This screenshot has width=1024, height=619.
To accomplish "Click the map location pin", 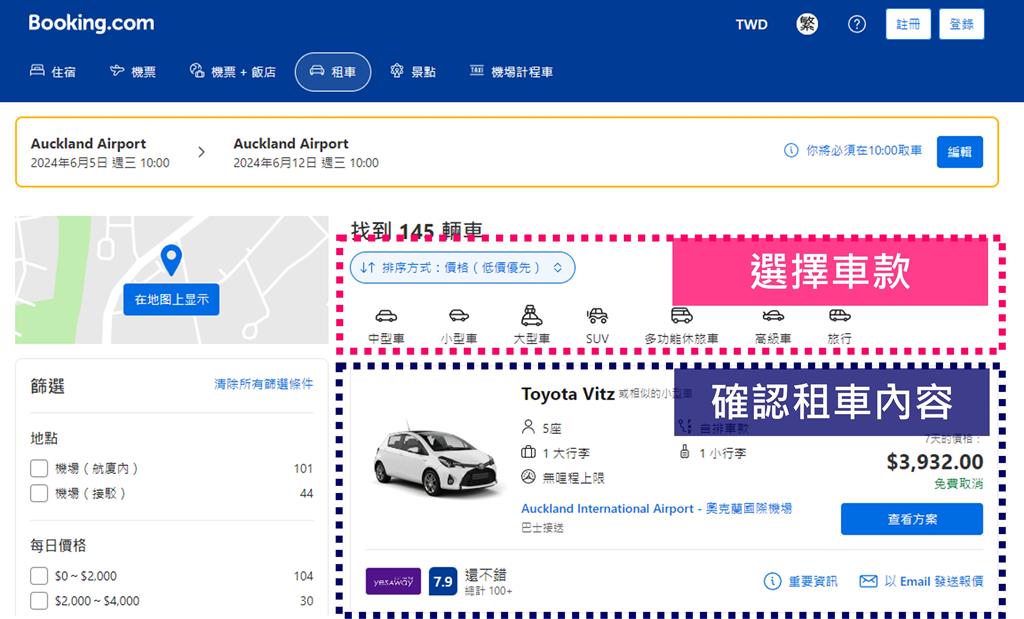I will pos(171,260).
